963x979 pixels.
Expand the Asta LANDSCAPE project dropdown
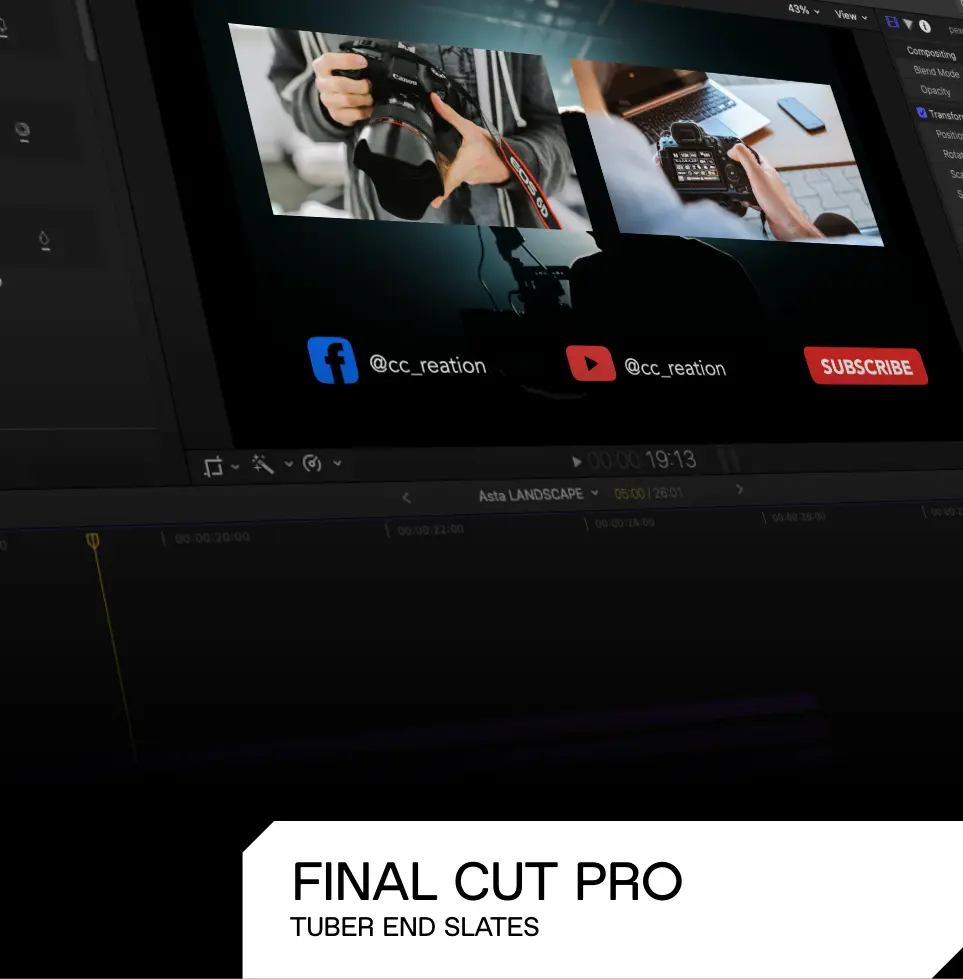pyautogui.click(x=595, y=493)
